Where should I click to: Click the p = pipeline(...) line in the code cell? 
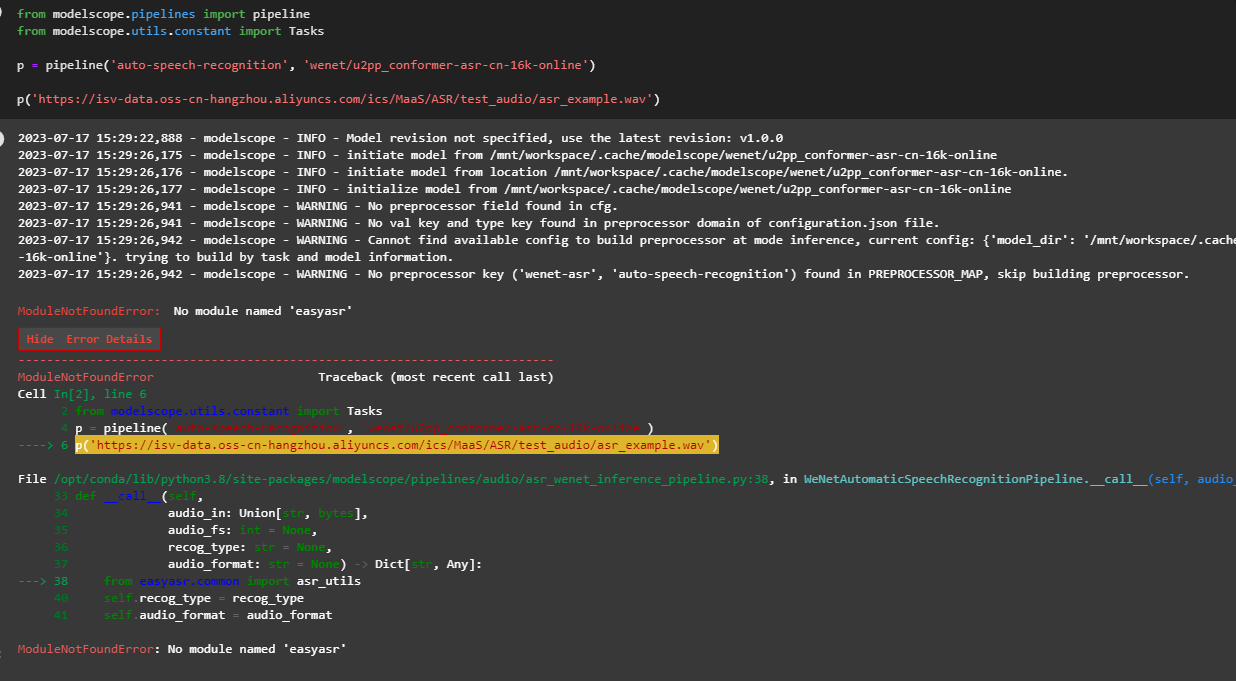(306, 65)
